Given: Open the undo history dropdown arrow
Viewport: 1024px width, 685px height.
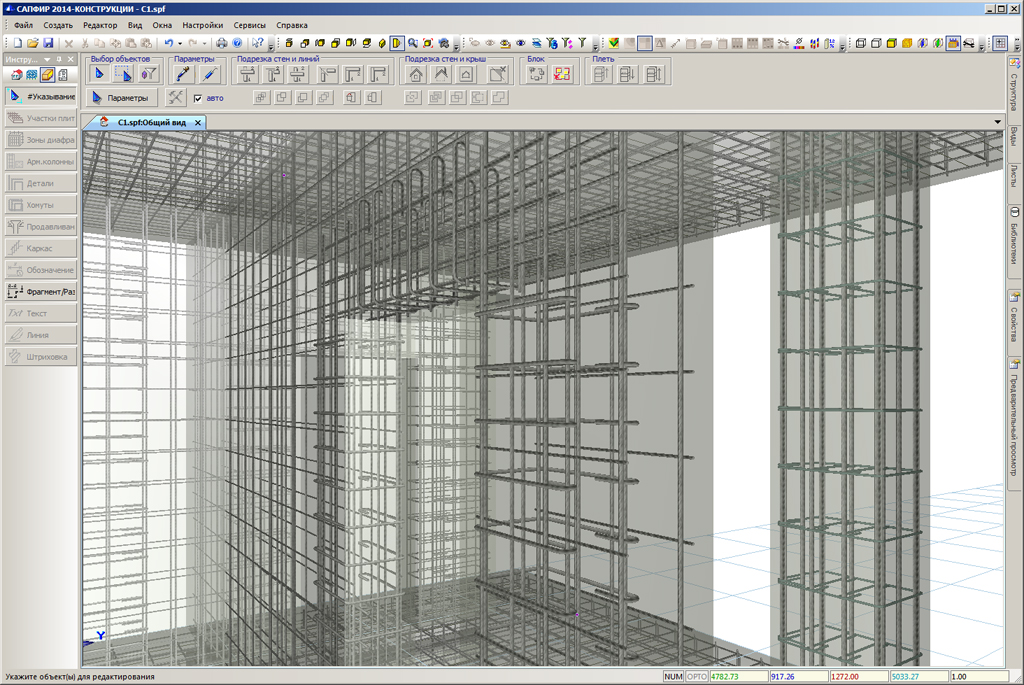Looking at the screenshot, I should point(180,44).
